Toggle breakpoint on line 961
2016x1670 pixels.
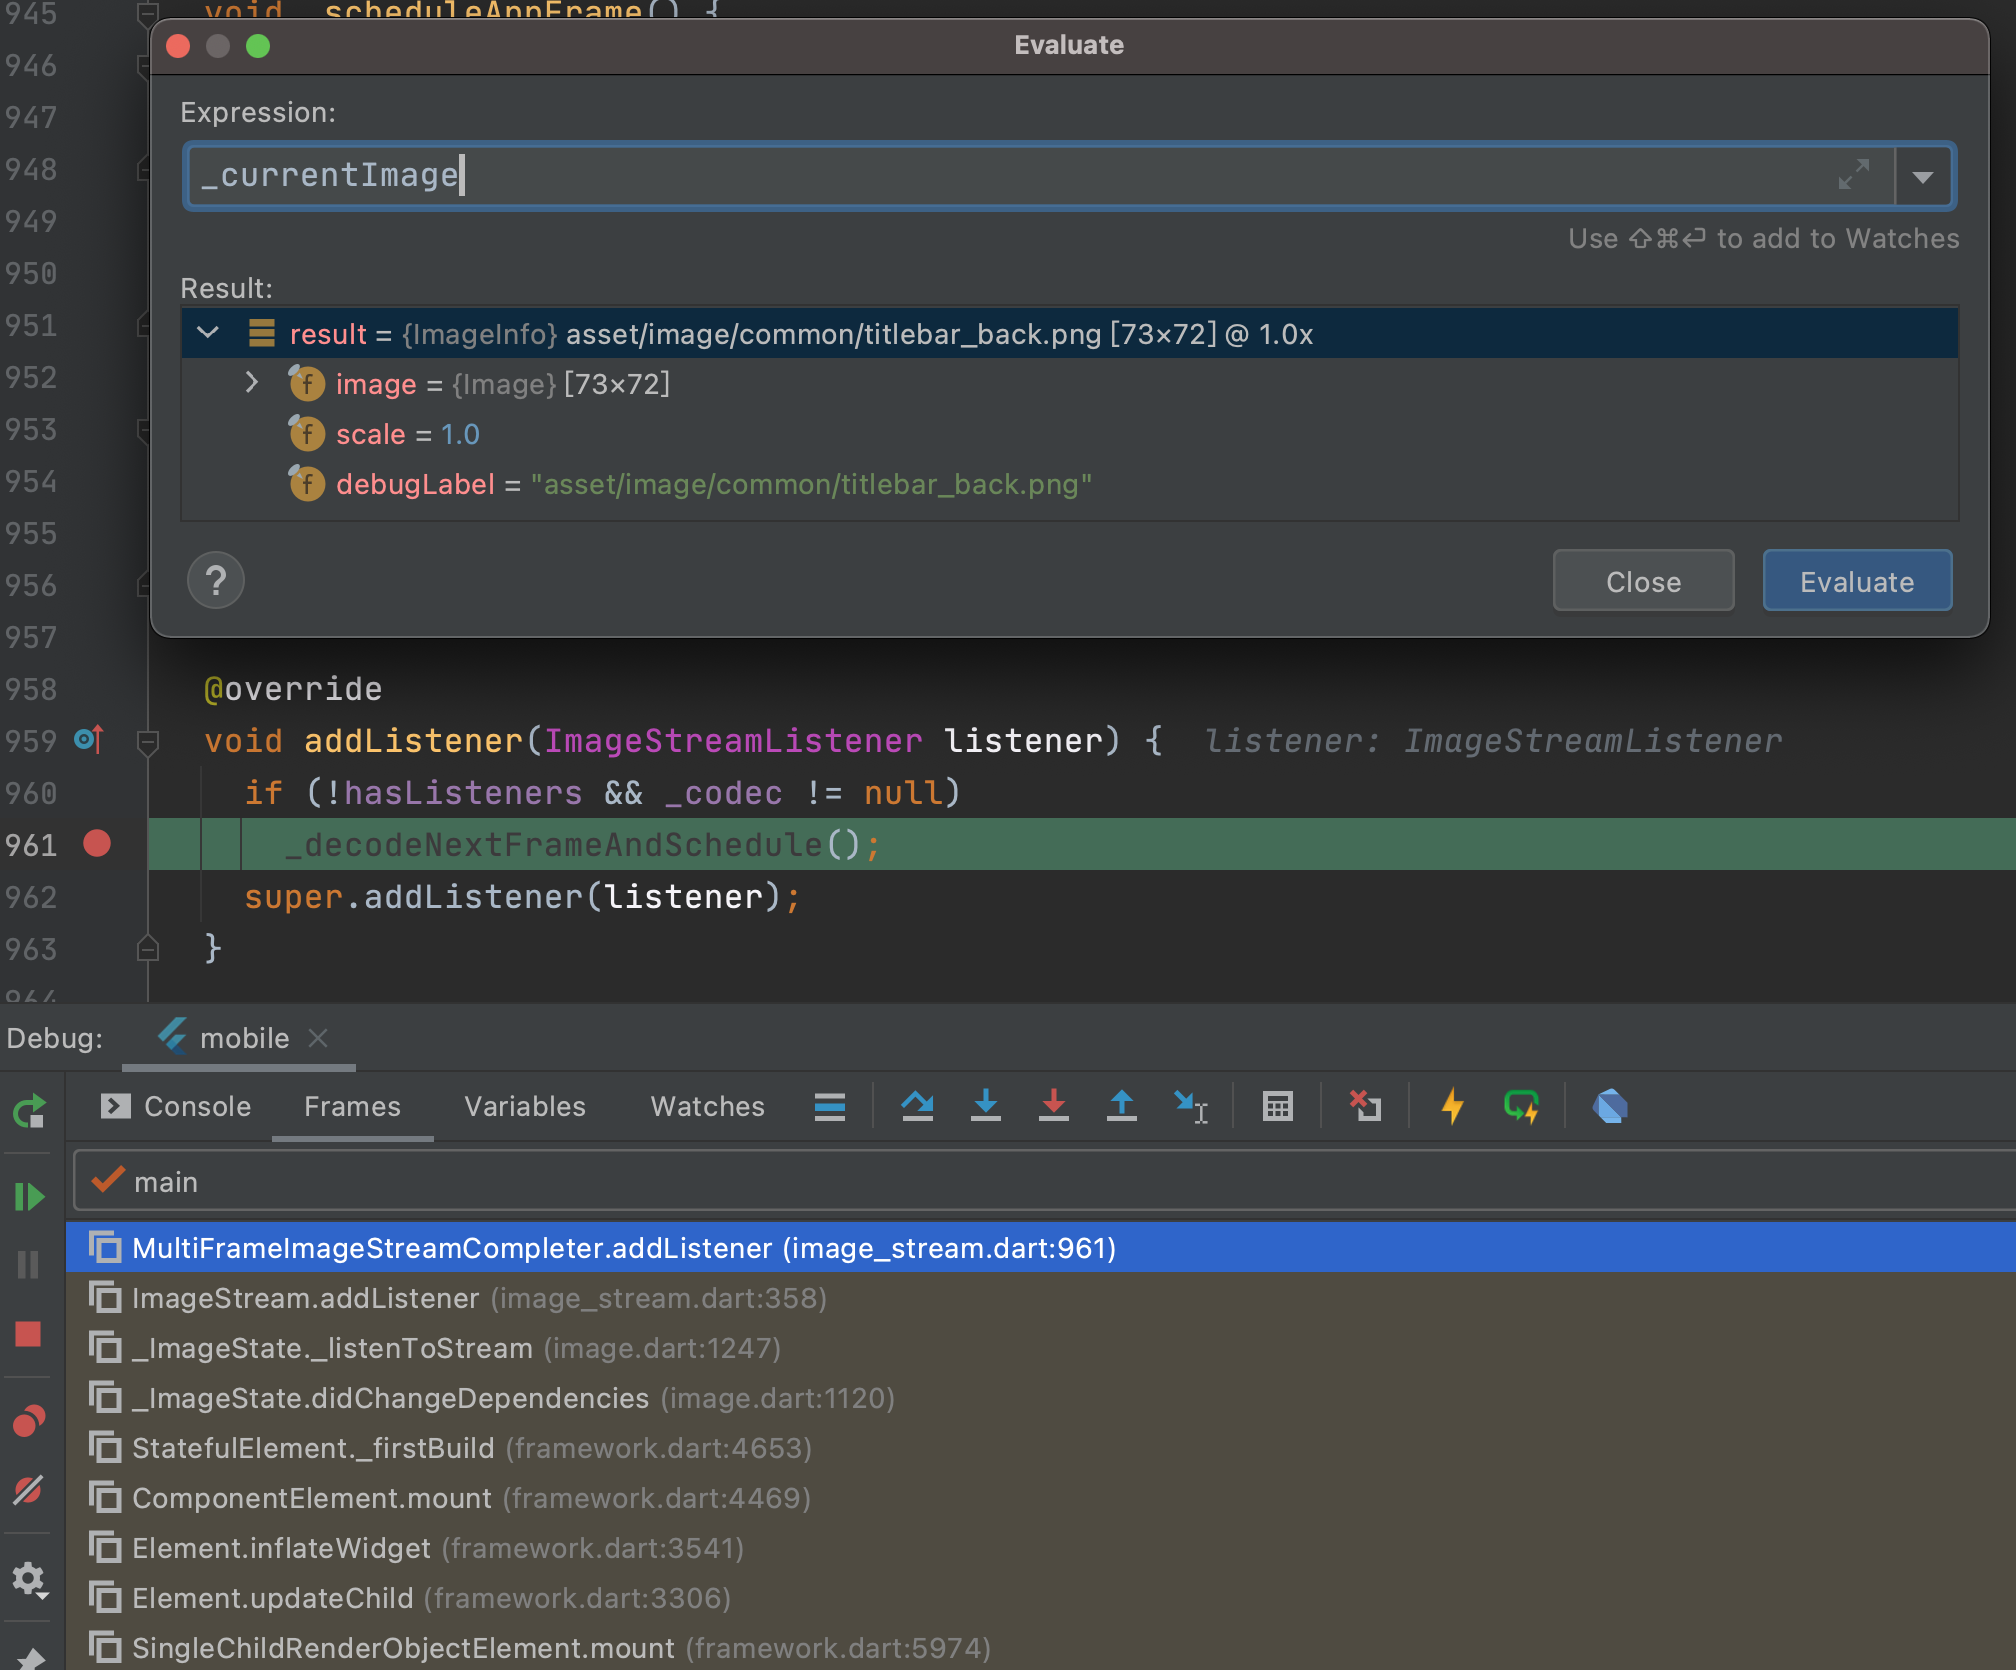coord(97,844)
